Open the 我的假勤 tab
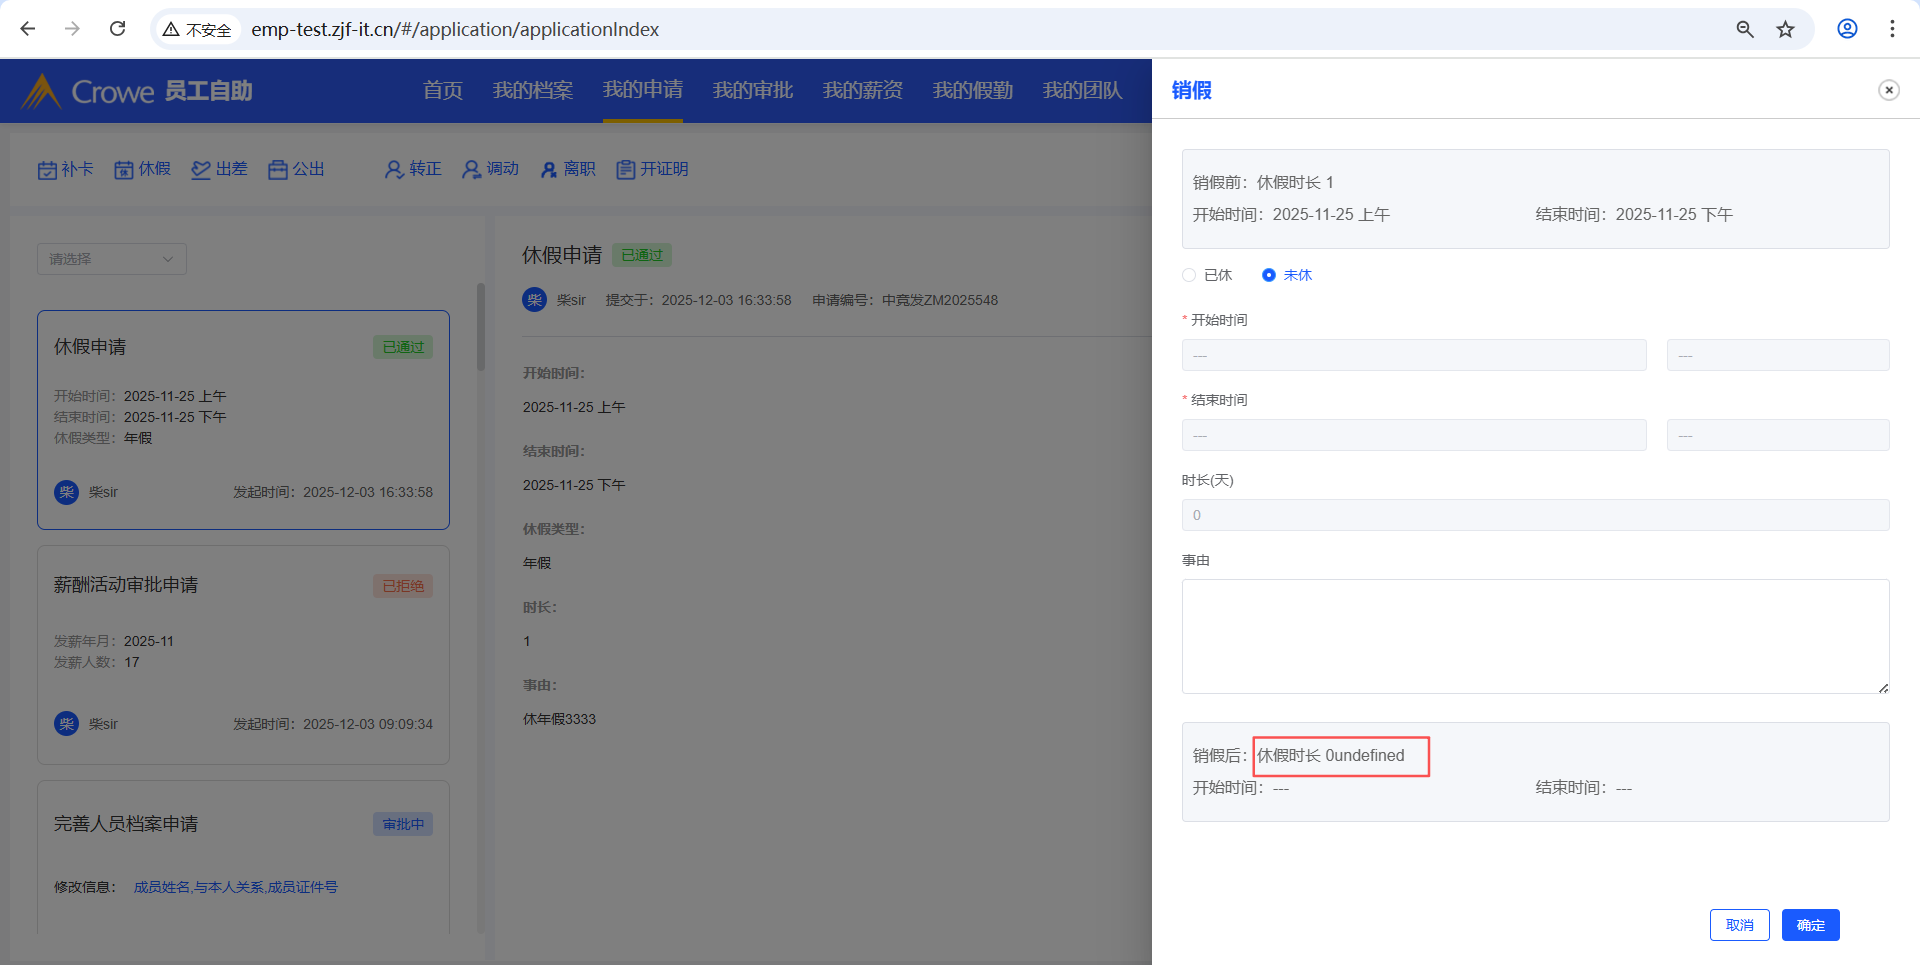 [x=973, y=91]
